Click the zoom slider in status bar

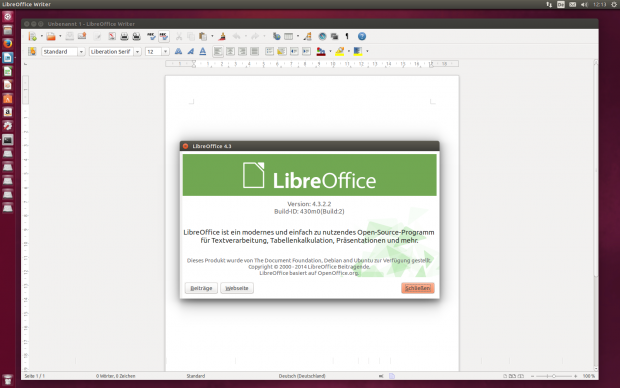(554, 376)
